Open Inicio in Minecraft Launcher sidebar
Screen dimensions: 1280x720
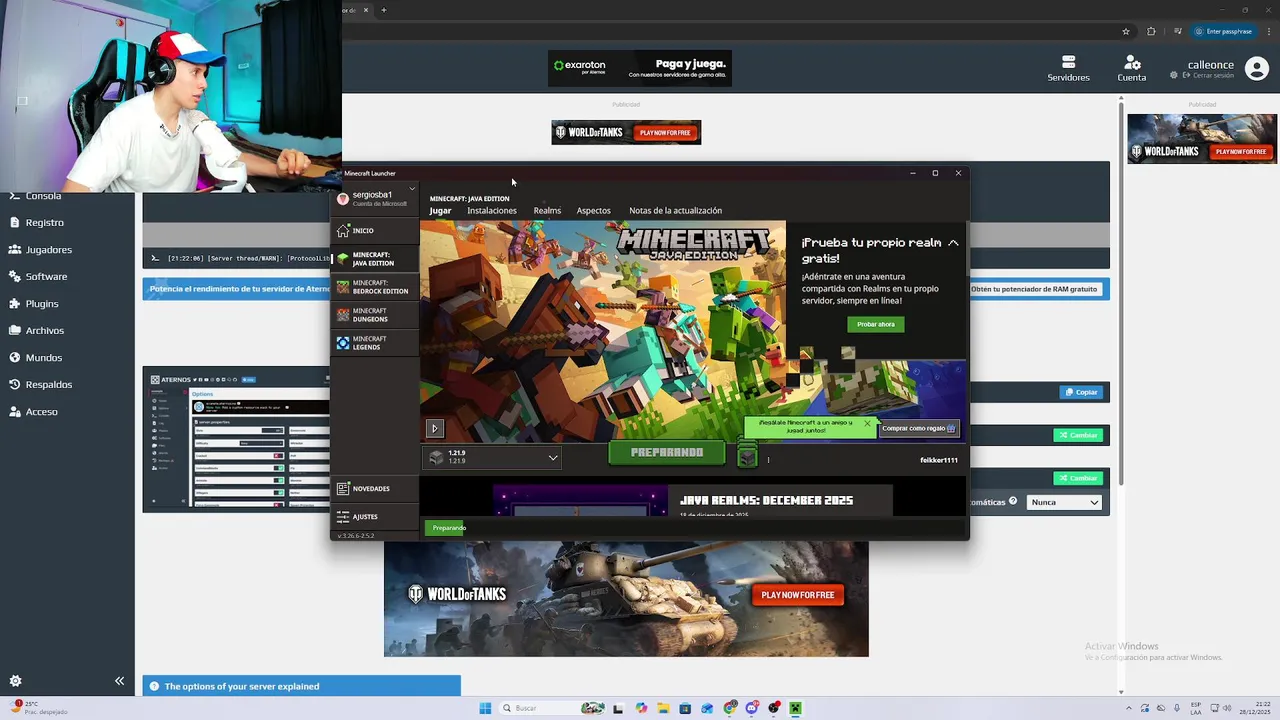(x=374, y=231)
